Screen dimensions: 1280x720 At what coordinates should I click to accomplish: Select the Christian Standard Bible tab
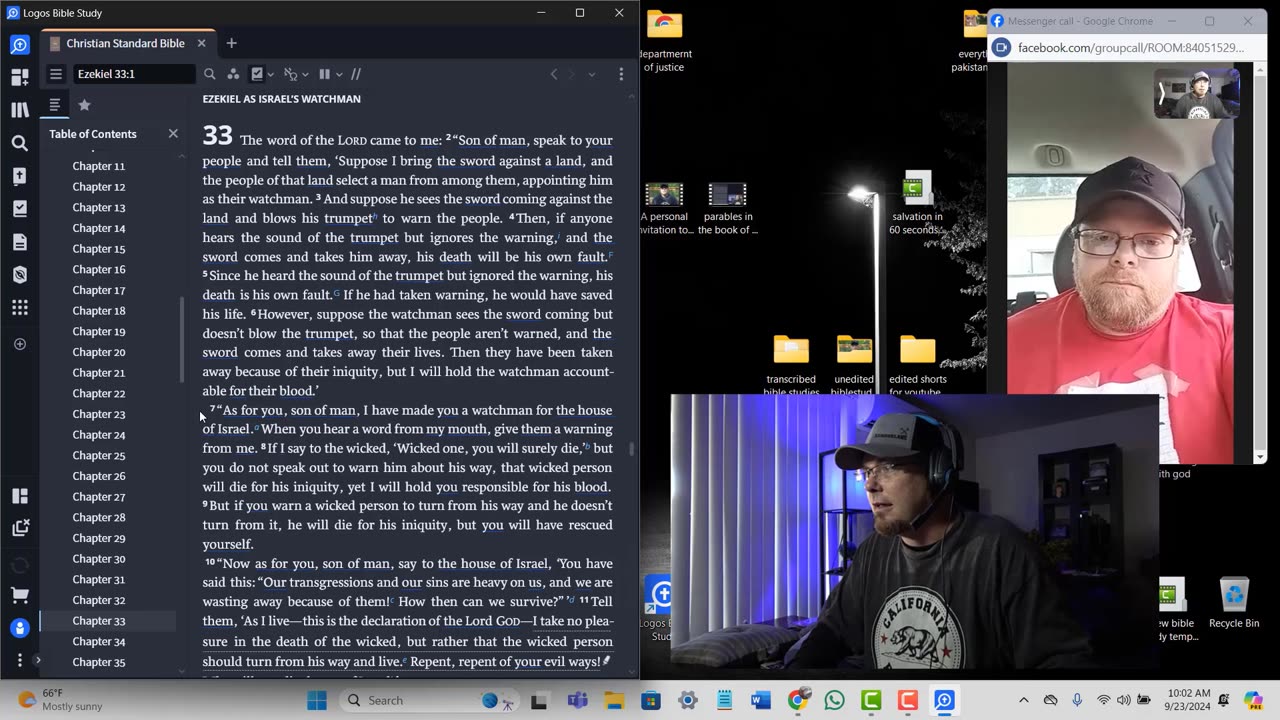pos(125,43)
